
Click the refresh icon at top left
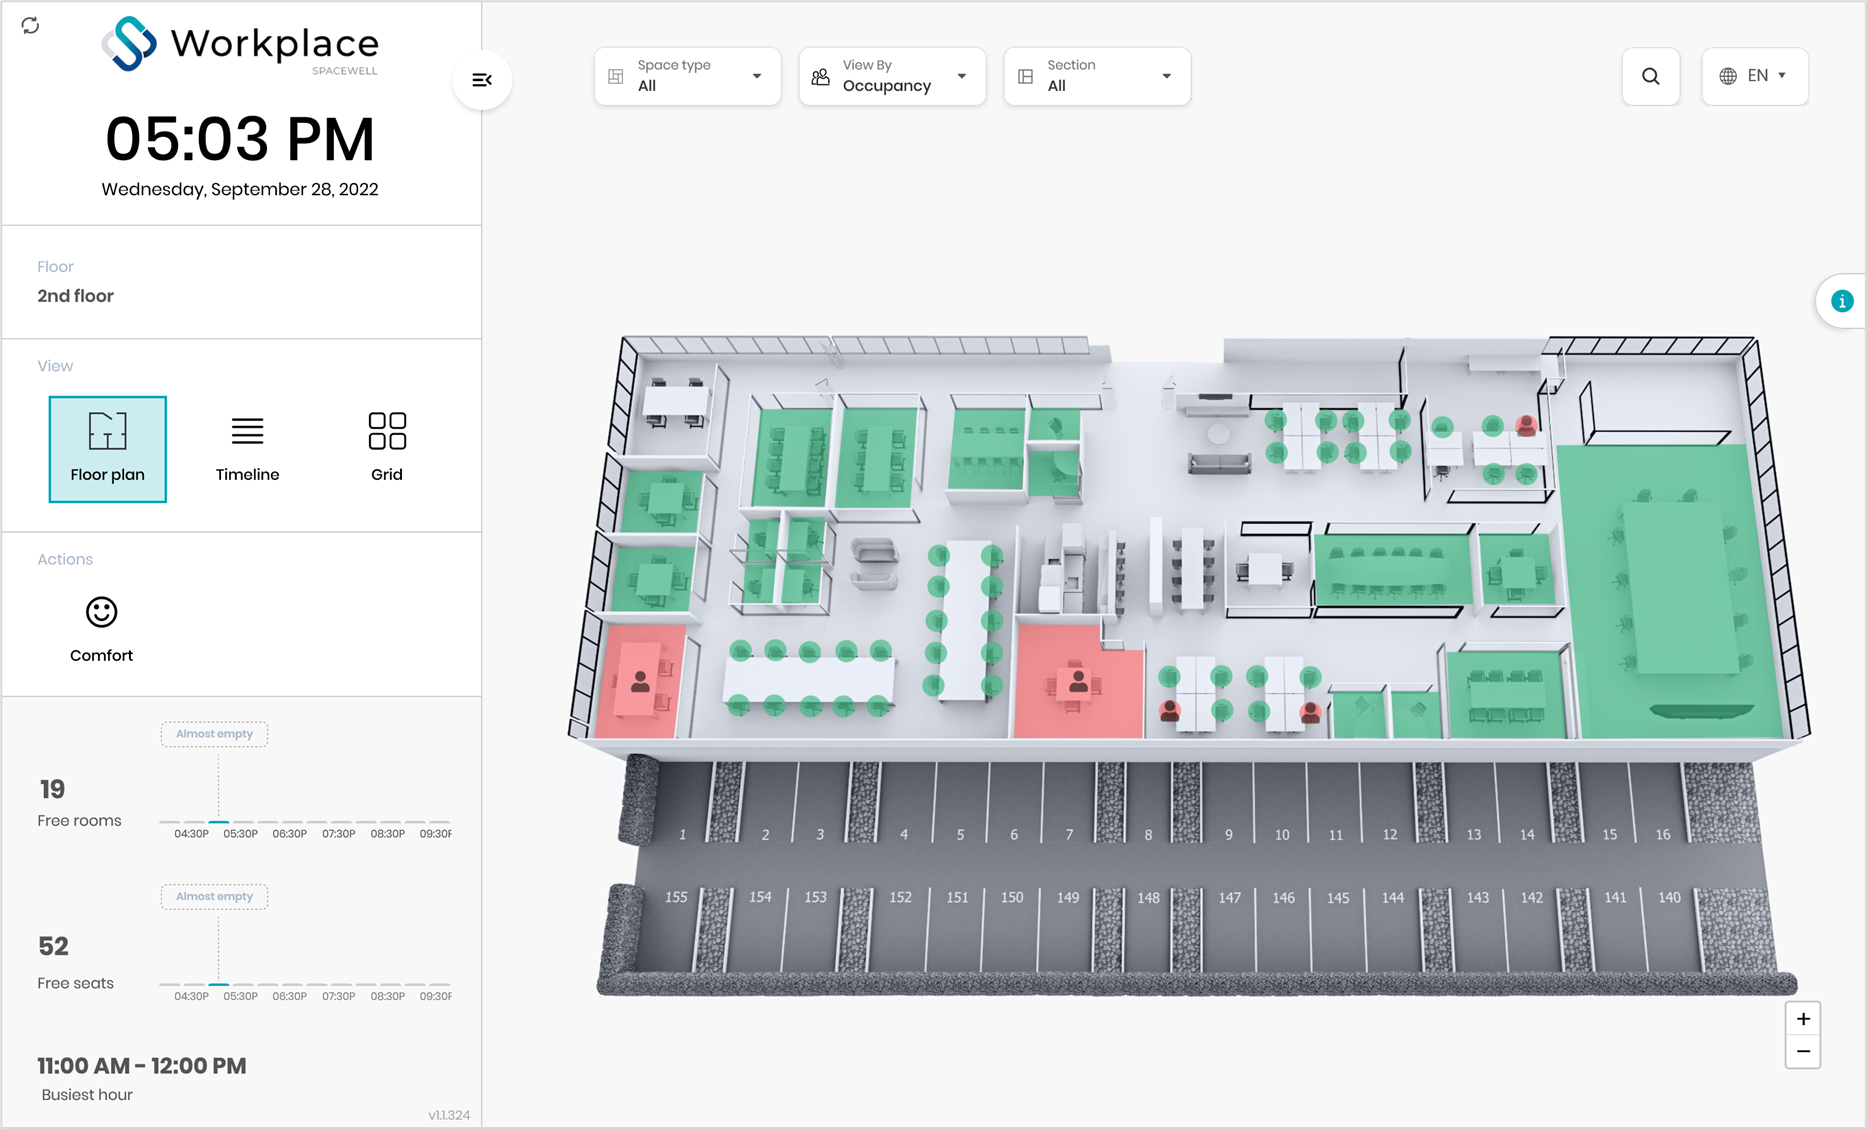[x=30, y=25]
